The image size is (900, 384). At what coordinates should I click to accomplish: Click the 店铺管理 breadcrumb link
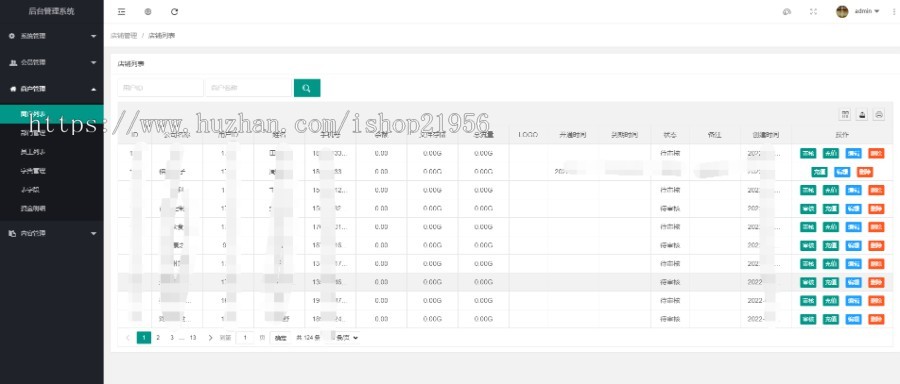point(123,36)
